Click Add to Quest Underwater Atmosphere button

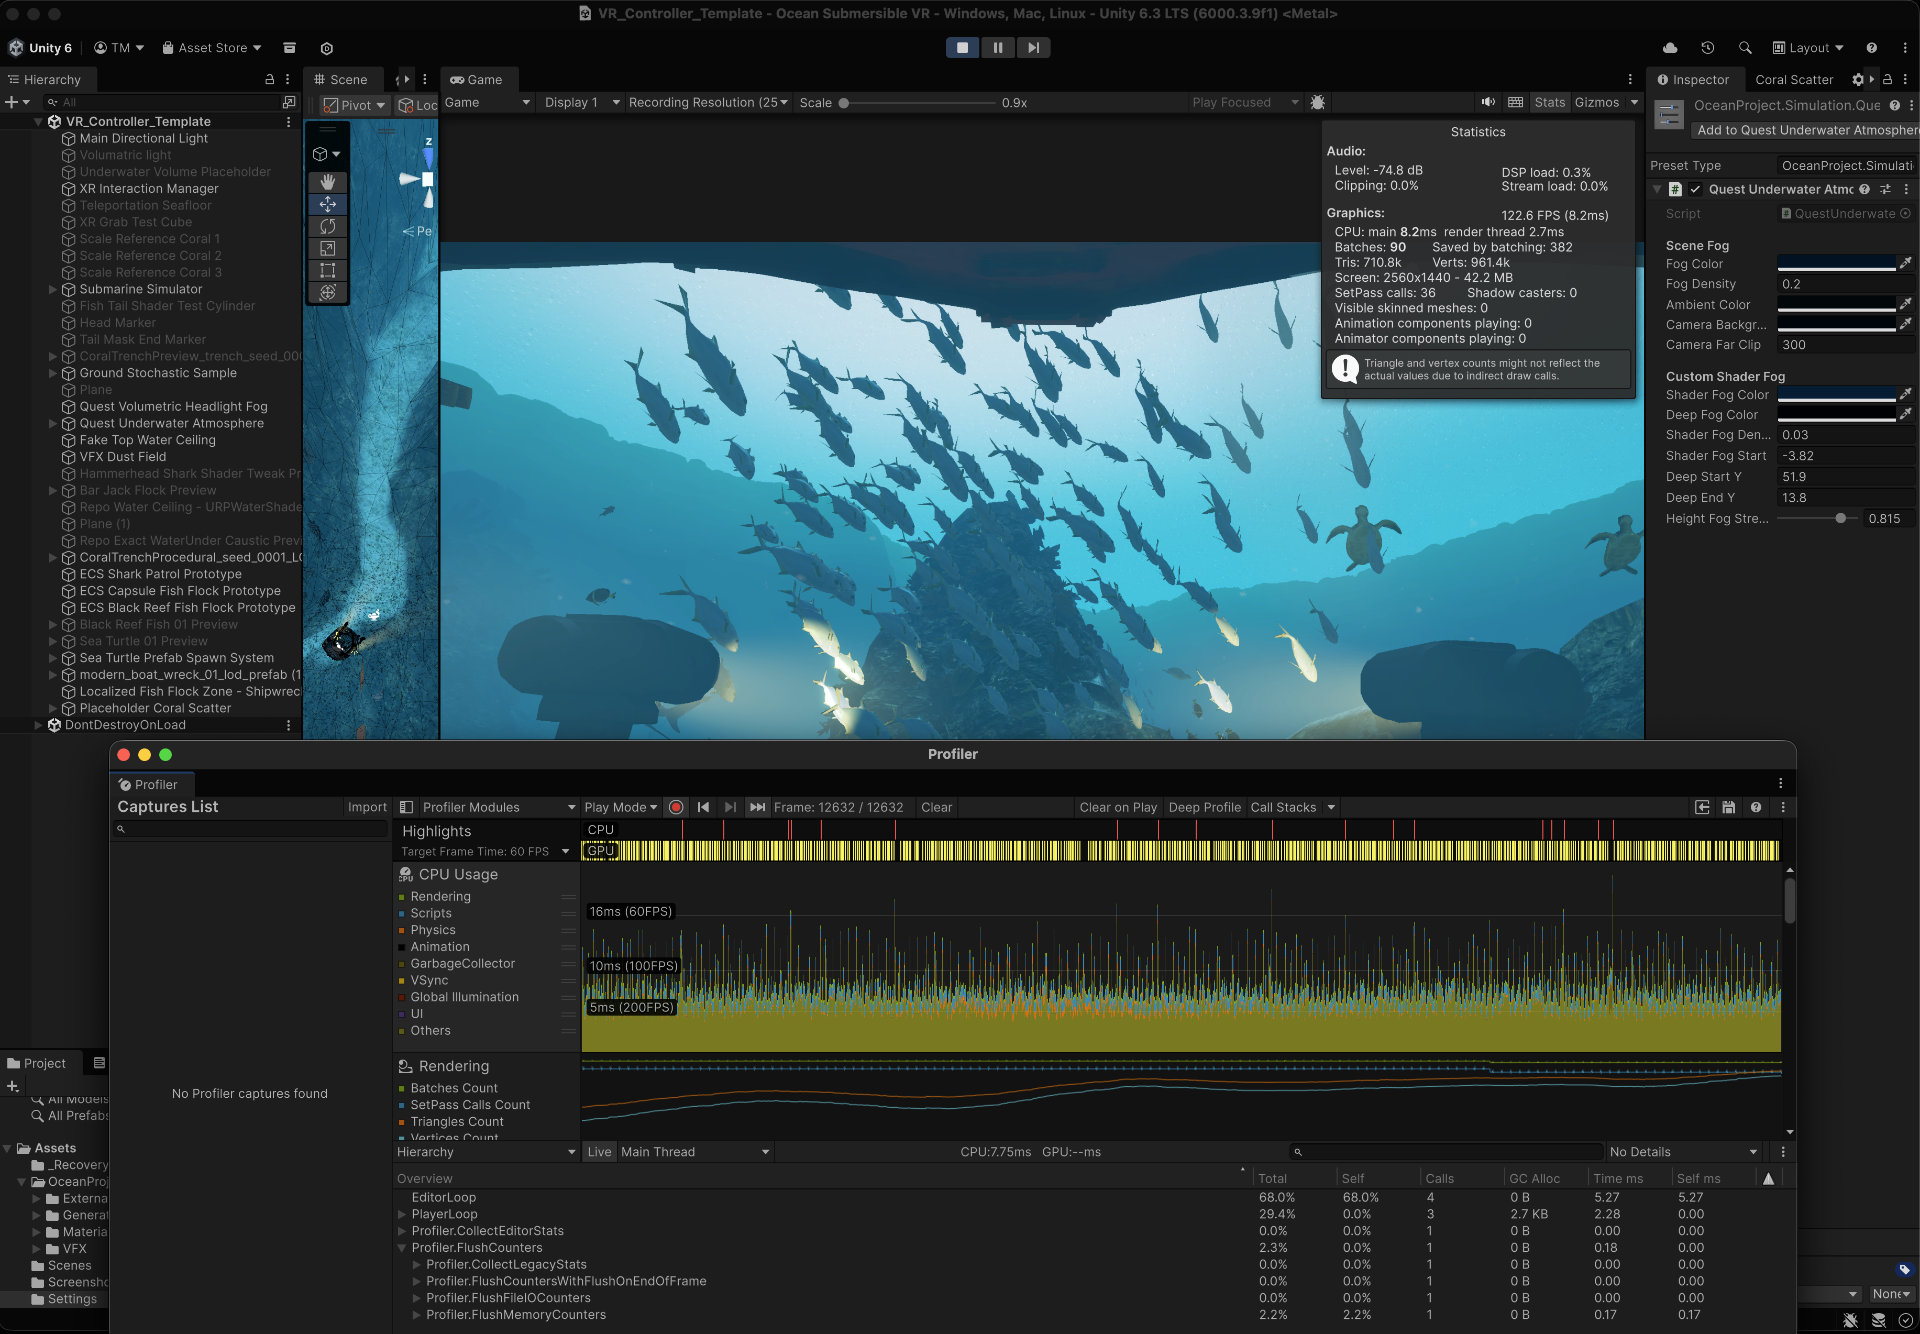(x=1806, y=130)
